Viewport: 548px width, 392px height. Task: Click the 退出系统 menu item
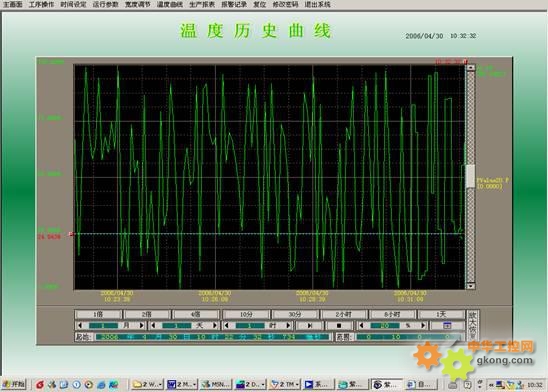[x=317, y=5]
